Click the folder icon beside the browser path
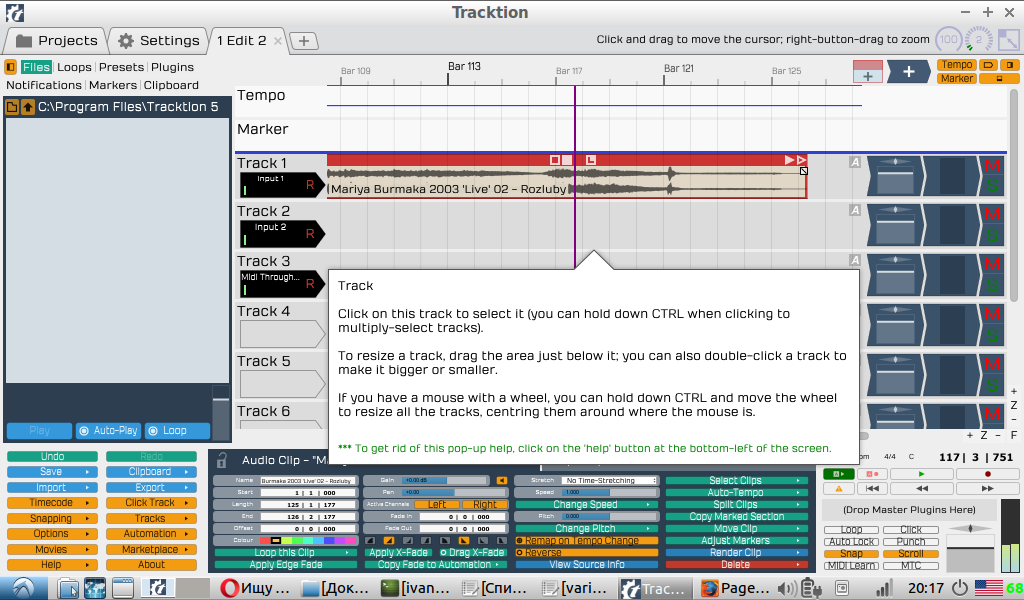Screen dimensions: 1024x600 click(12, 106)
